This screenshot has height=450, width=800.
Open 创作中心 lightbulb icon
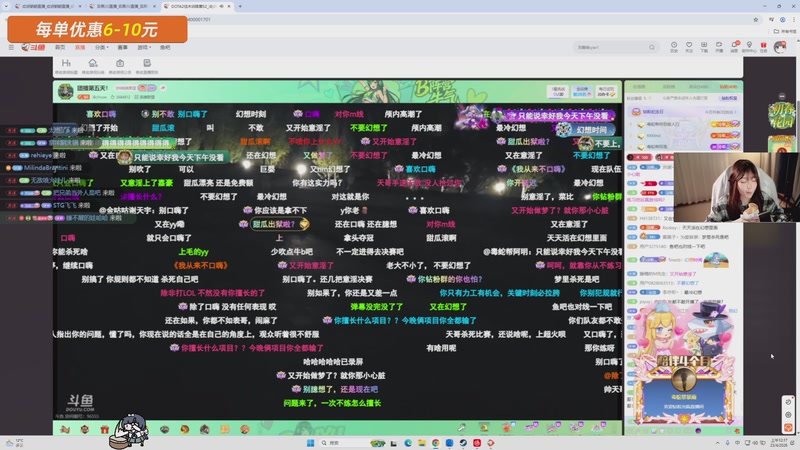pos(749,47)
